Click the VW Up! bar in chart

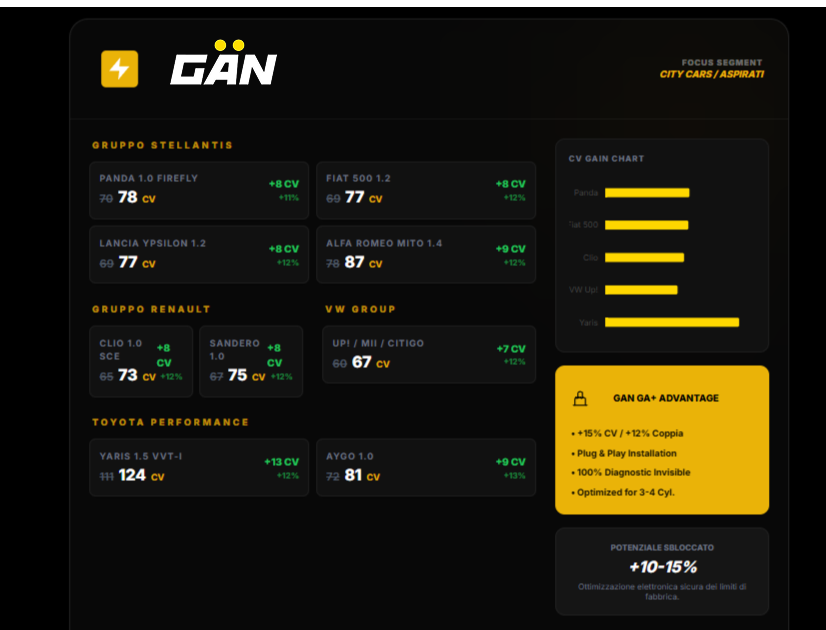point(640,290)
